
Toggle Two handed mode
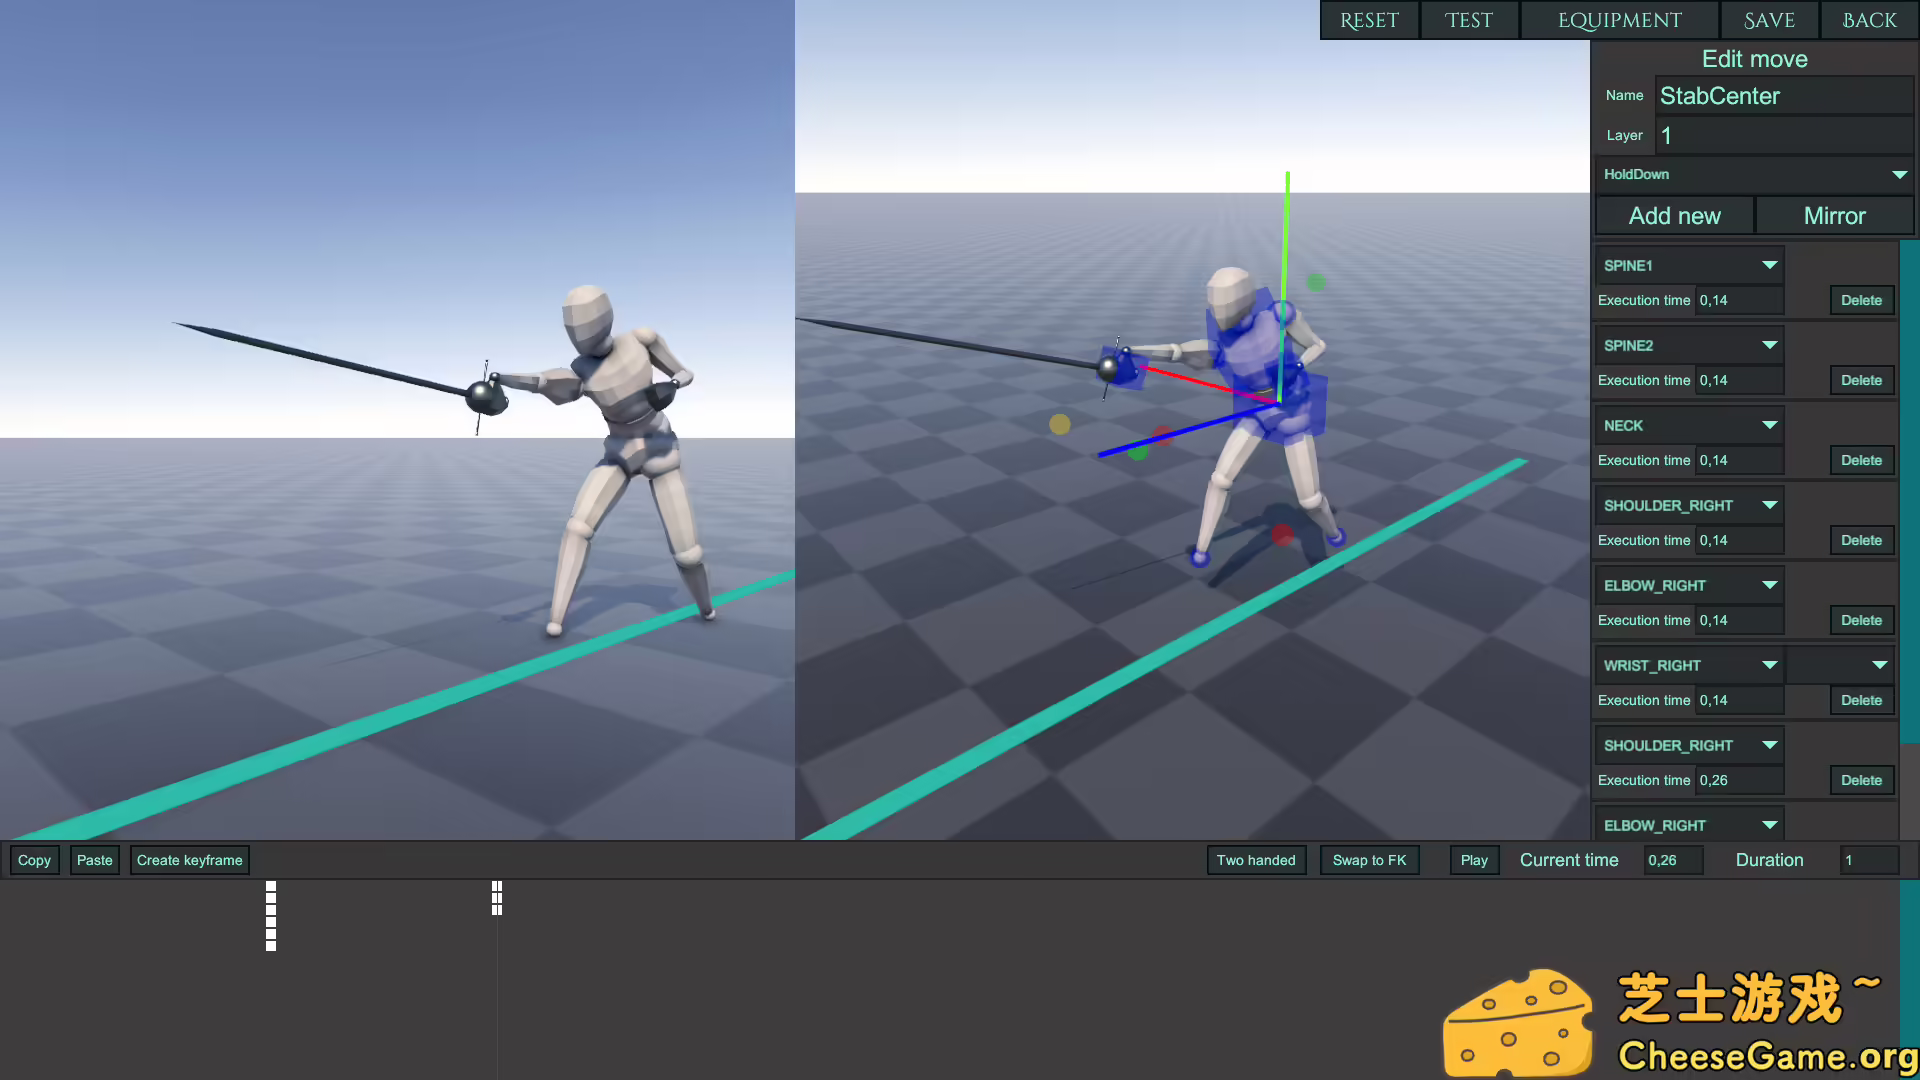[1256, 859]
